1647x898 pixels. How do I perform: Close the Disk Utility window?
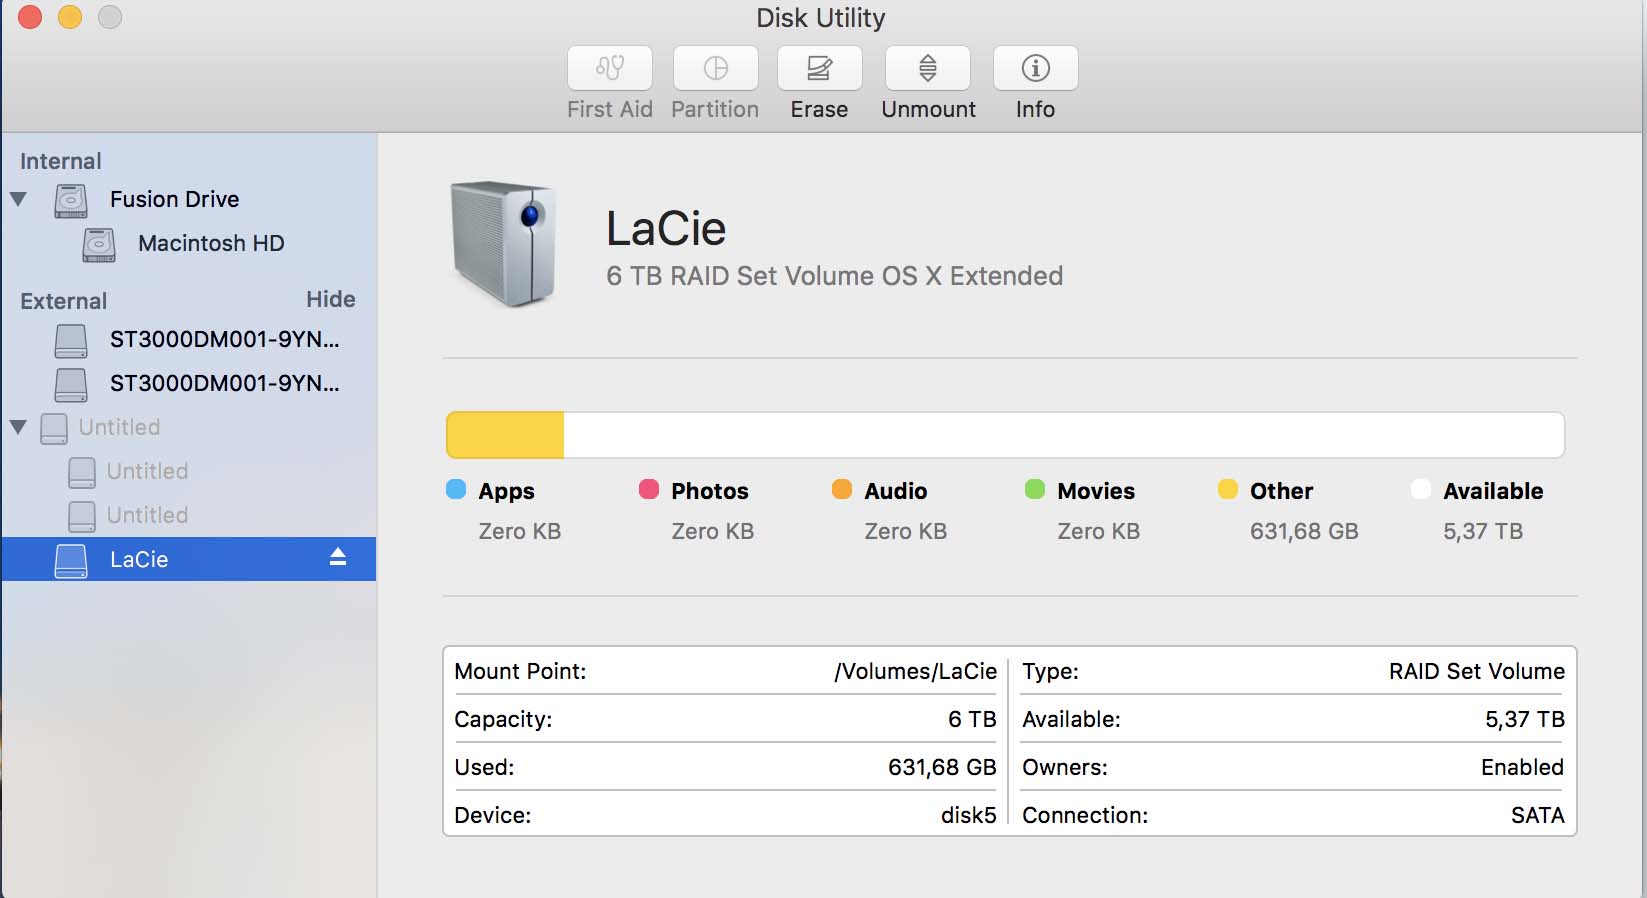[x=30, y=17]
